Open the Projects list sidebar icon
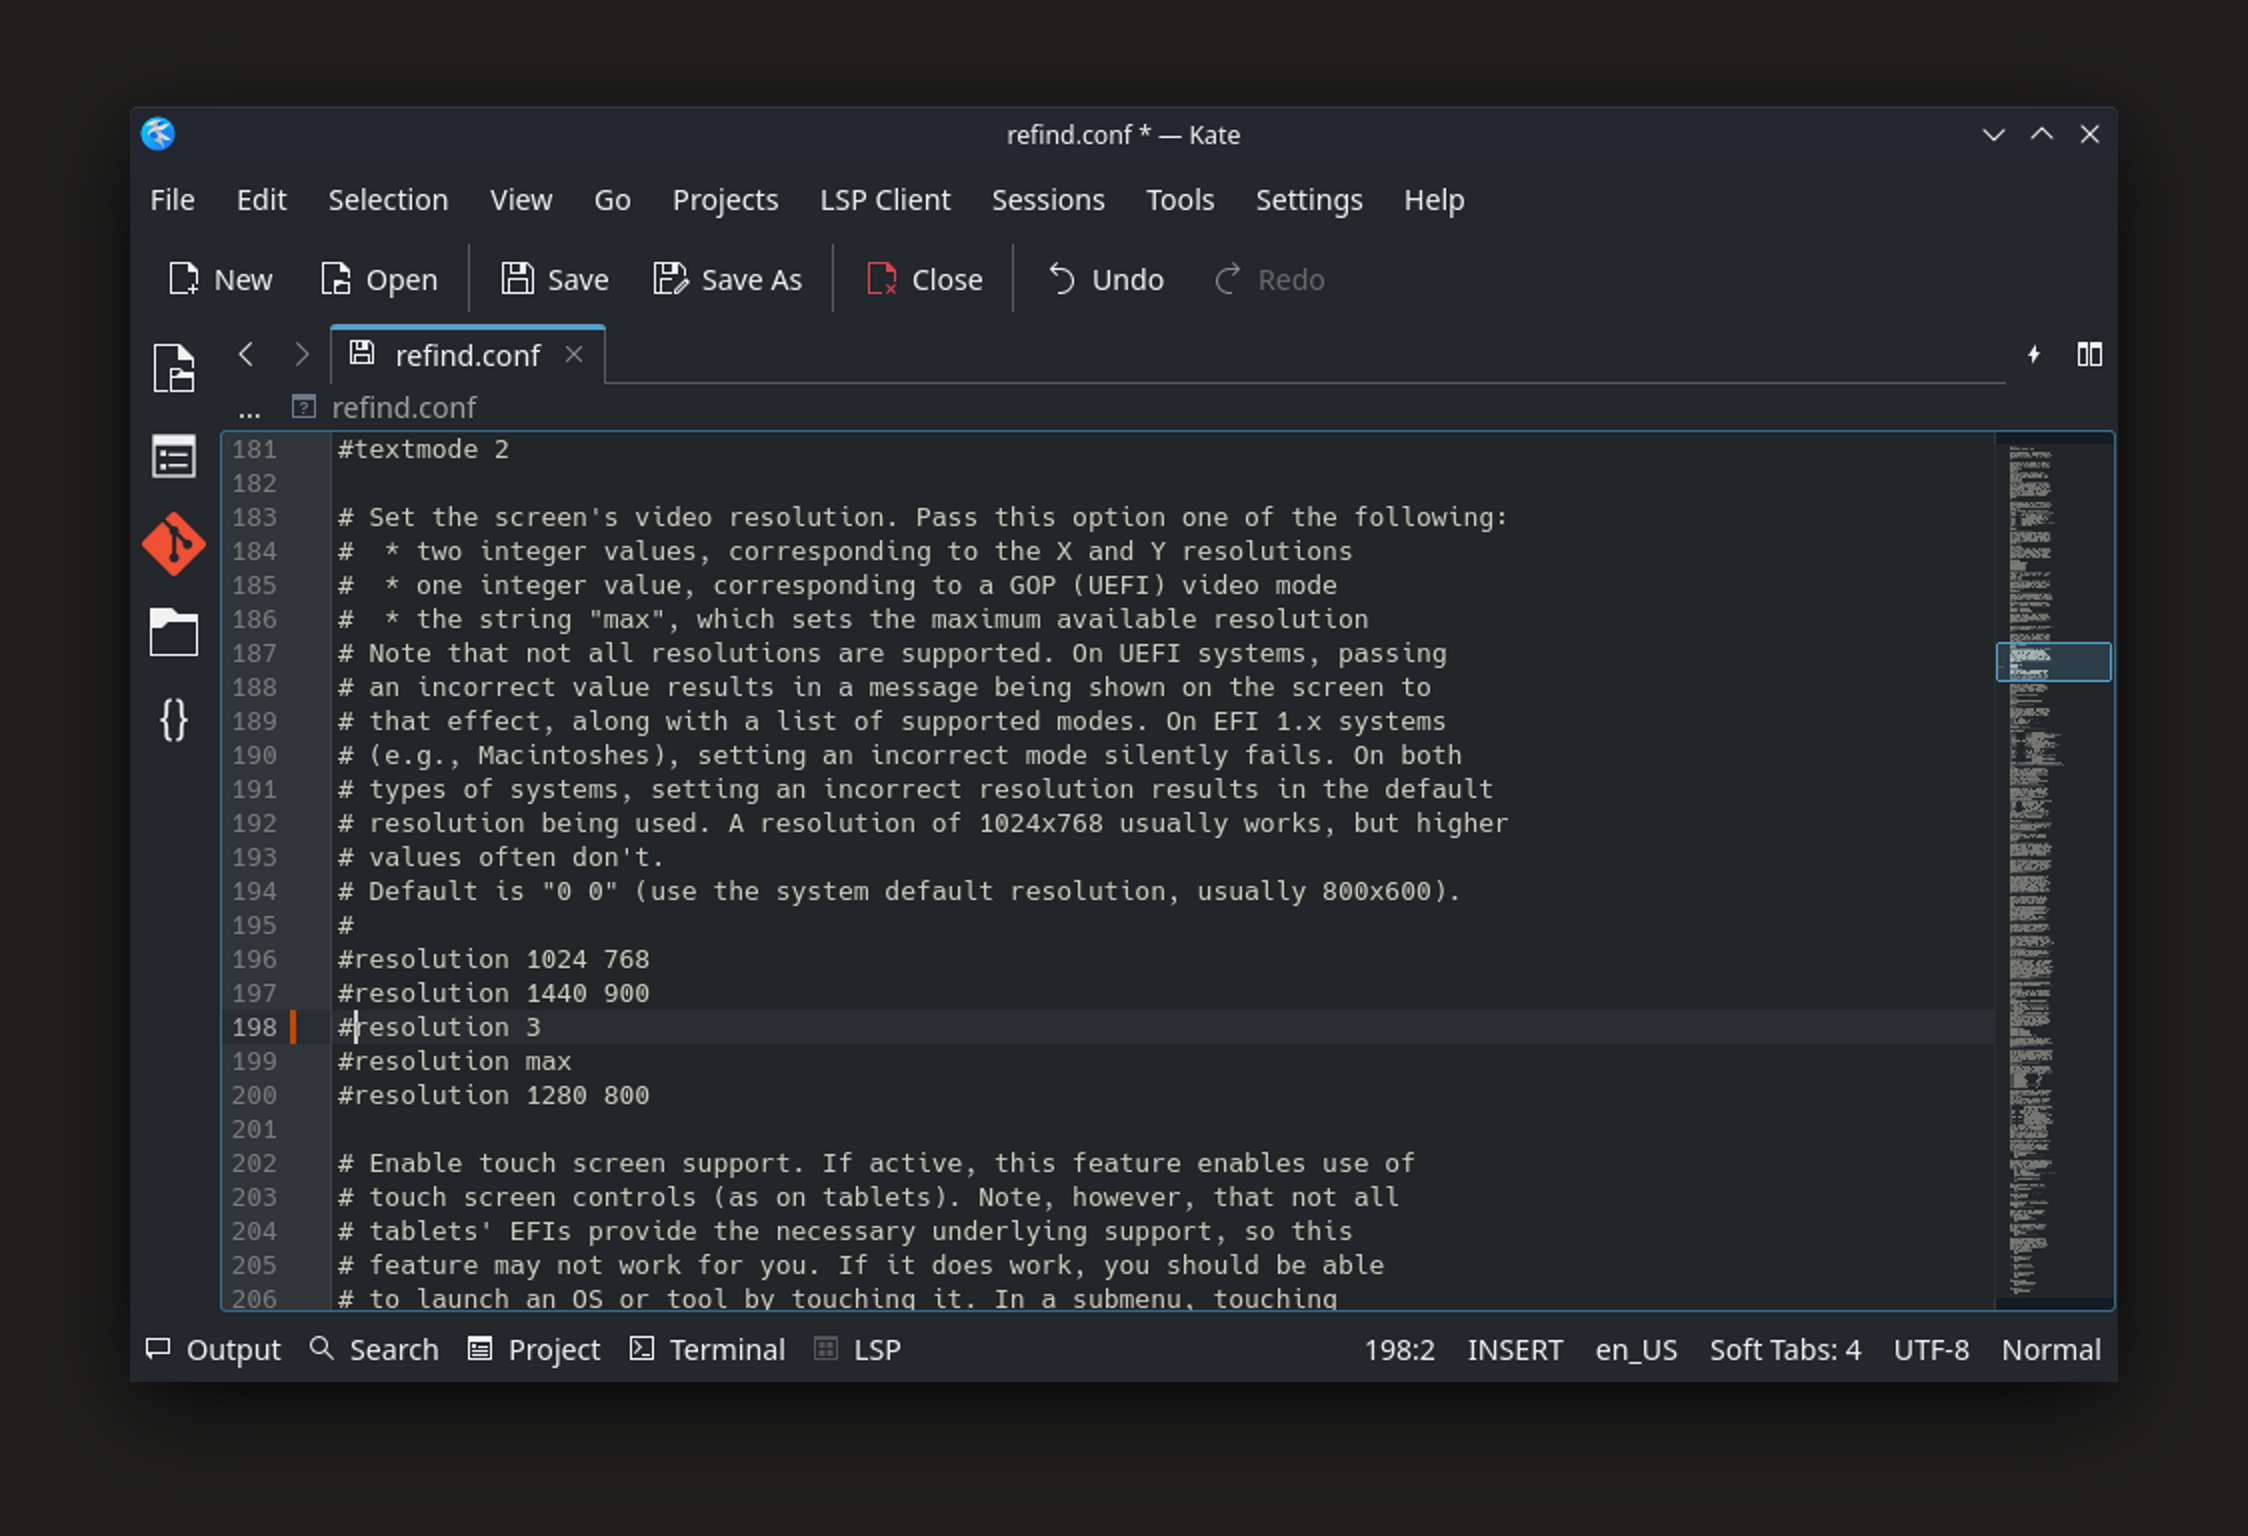The width and height of the screenshot is (2248, 1536). point(173,458)
